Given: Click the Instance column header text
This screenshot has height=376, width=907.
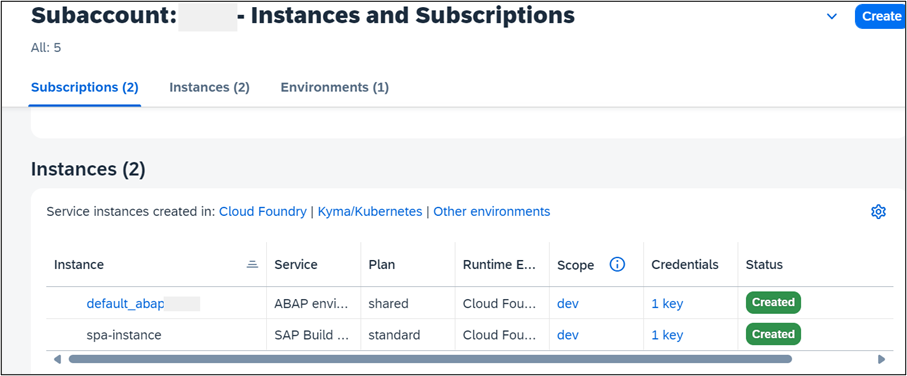Looking at the screenshot, I should [79, 264].
